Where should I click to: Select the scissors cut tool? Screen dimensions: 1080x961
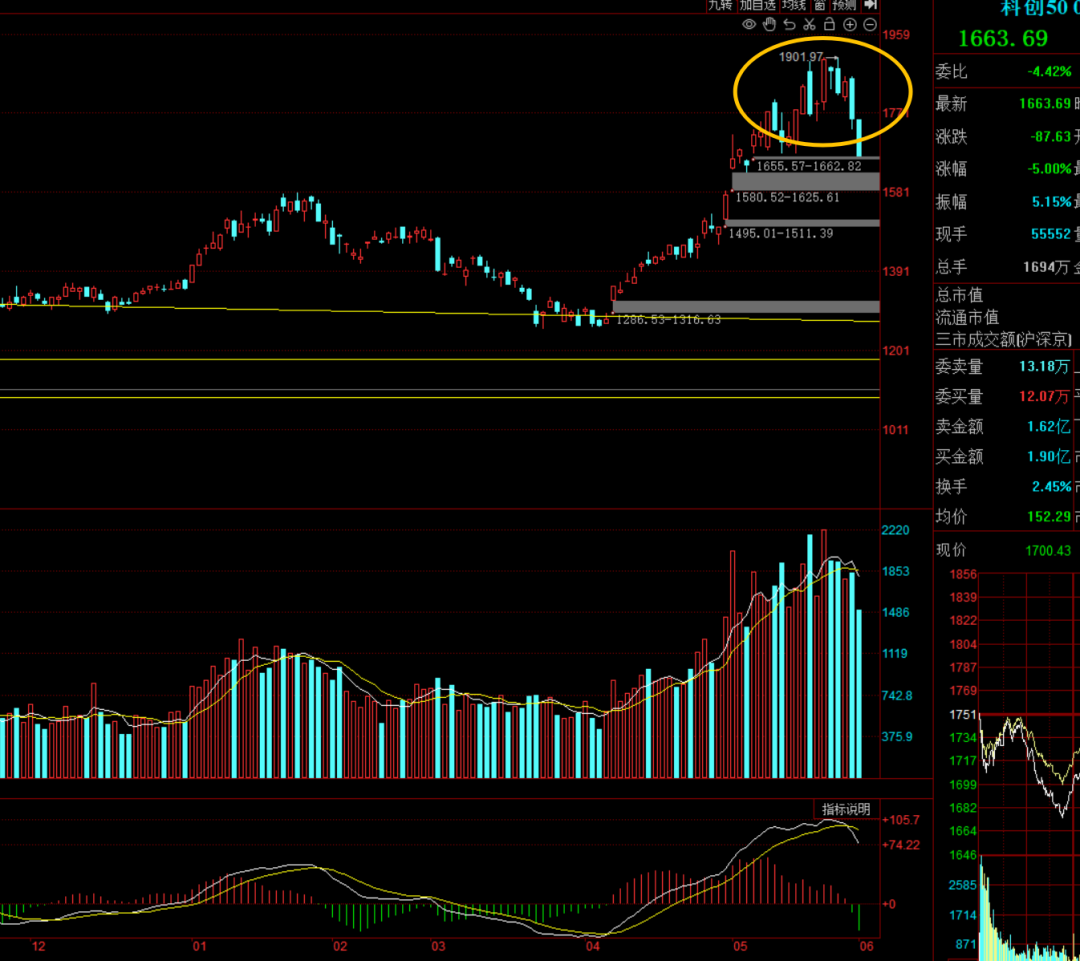click(809, 25)
